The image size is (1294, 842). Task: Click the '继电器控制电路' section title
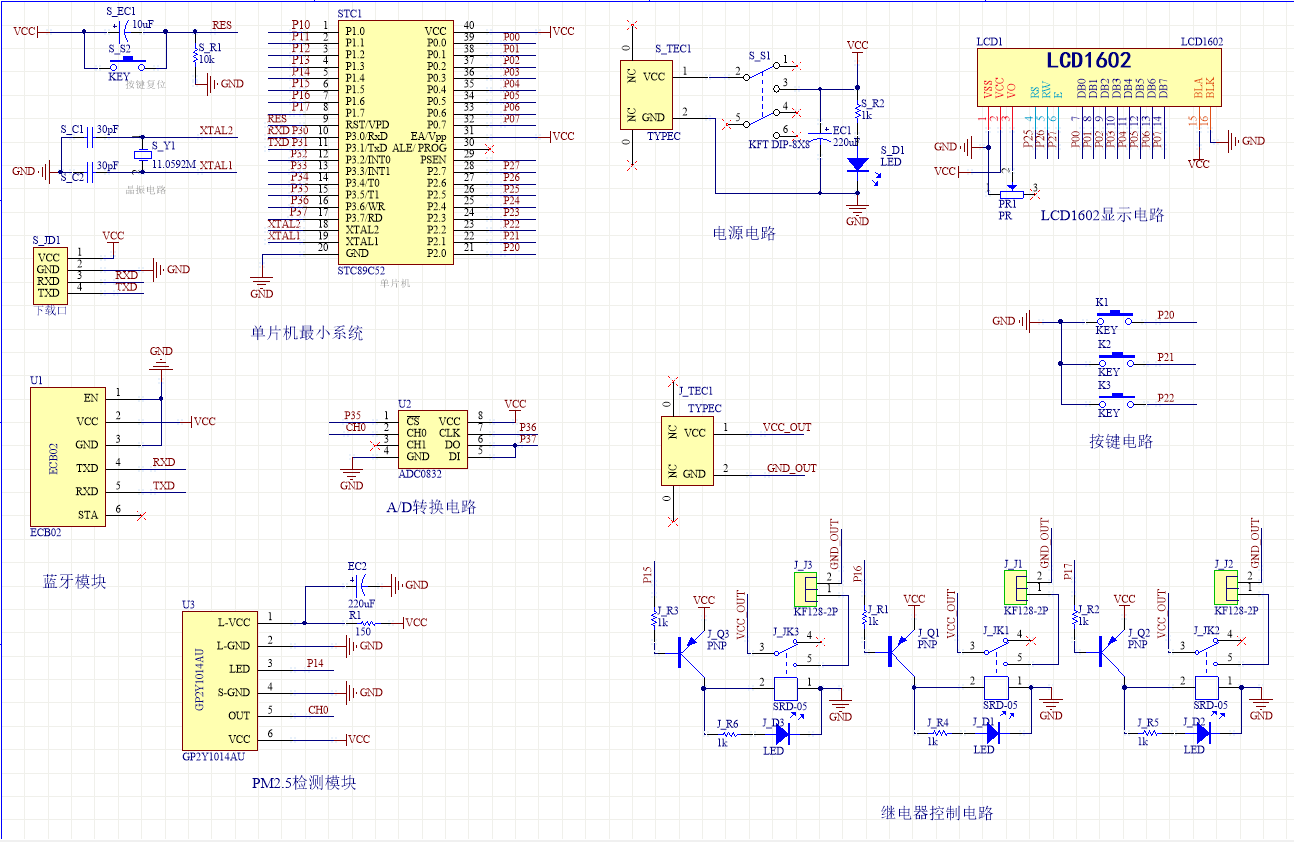[937, 813]
